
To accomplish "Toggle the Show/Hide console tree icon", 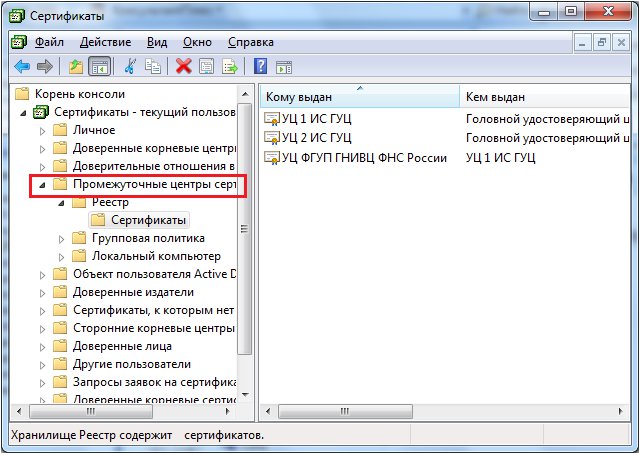I will coord(100,67).
